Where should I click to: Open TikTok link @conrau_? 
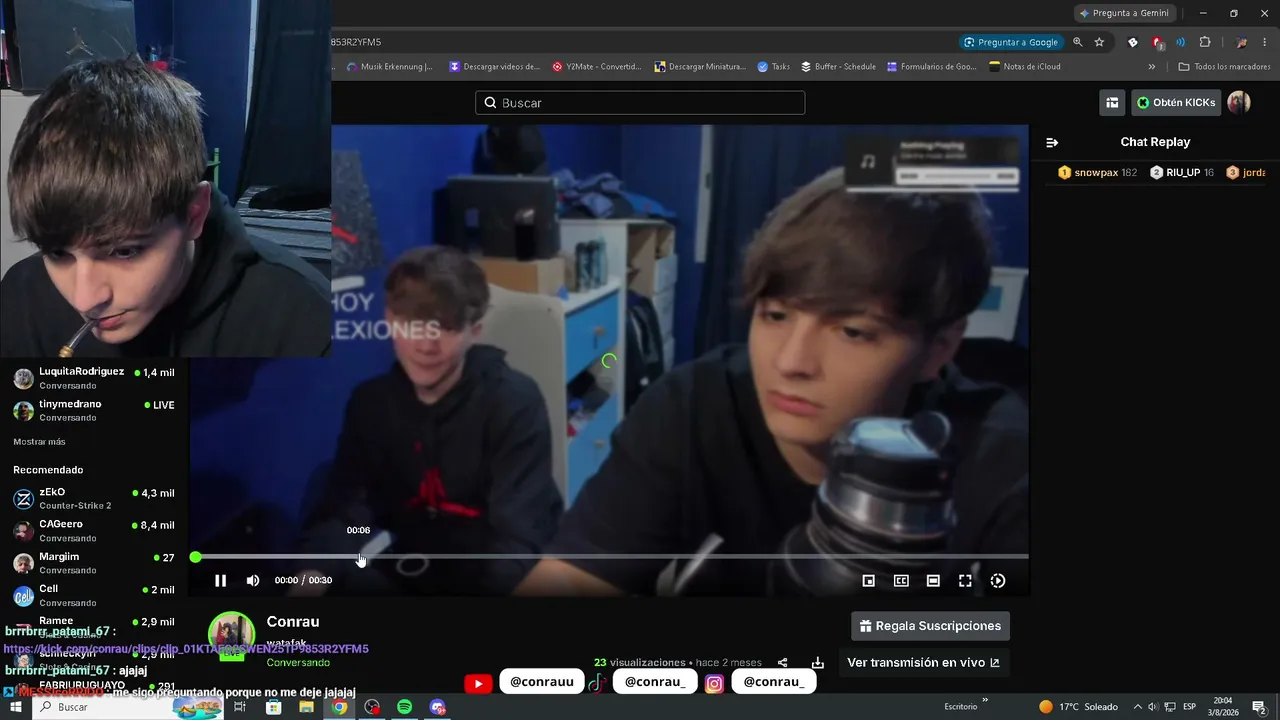[x=655, y=682]
